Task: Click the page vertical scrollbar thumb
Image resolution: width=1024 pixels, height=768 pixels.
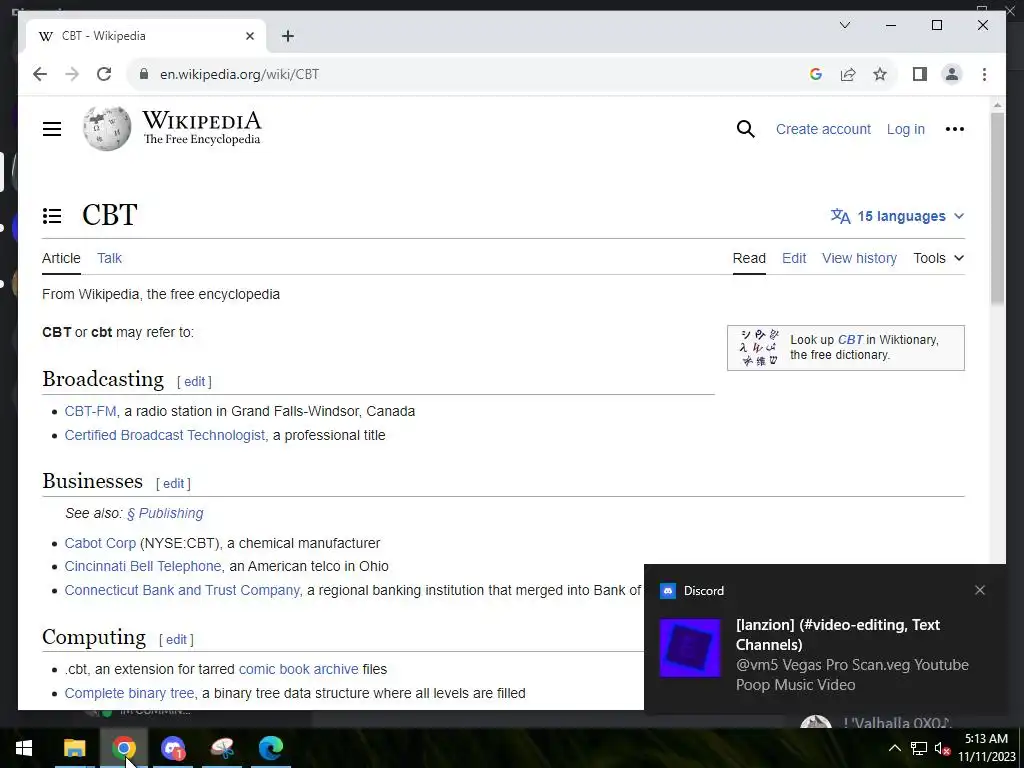Action: 997,208
